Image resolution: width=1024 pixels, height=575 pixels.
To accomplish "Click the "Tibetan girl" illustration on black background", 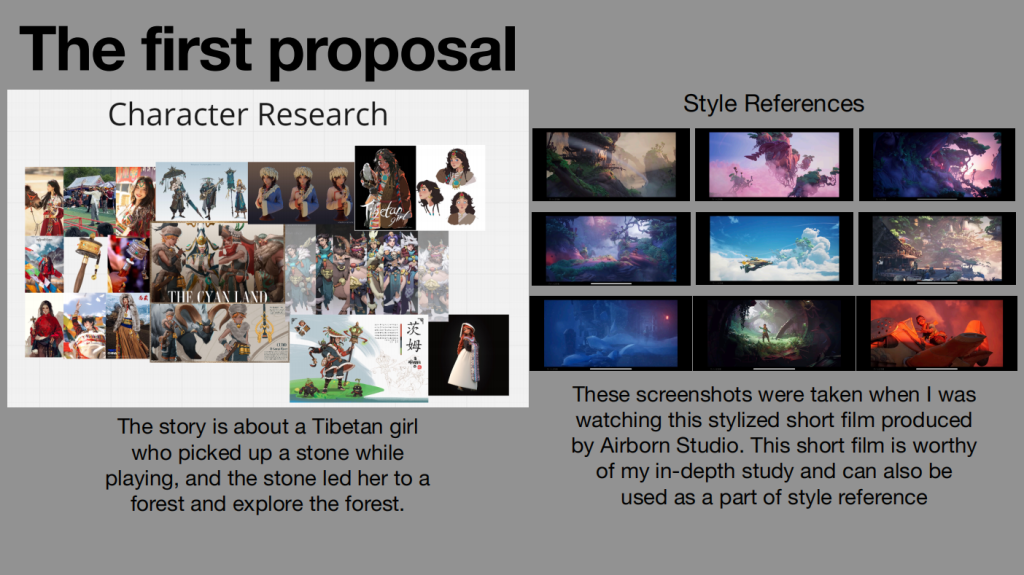I will pos(385,188).
